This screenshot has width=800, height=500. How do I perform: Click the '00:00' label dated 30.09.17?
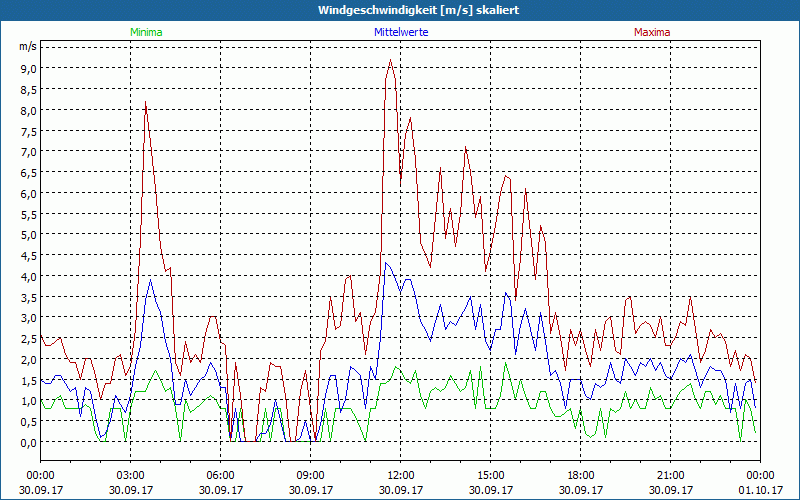click(40, 476)
